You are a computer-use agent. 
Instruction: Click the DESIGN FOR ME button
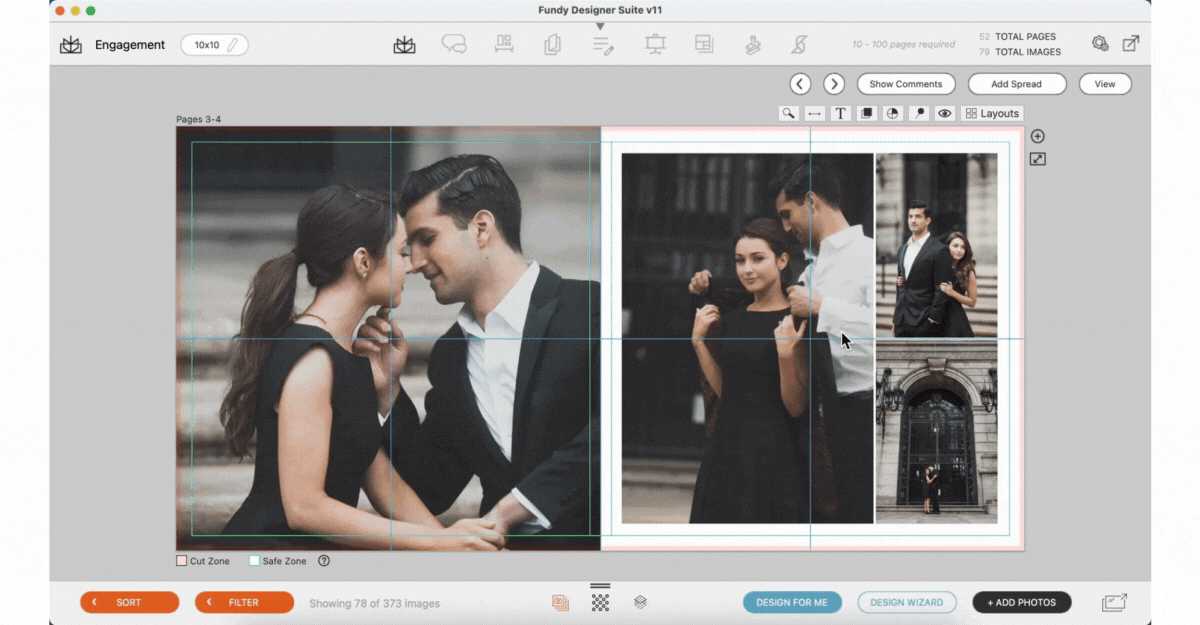pyautogui.click(x=792, y=603)
